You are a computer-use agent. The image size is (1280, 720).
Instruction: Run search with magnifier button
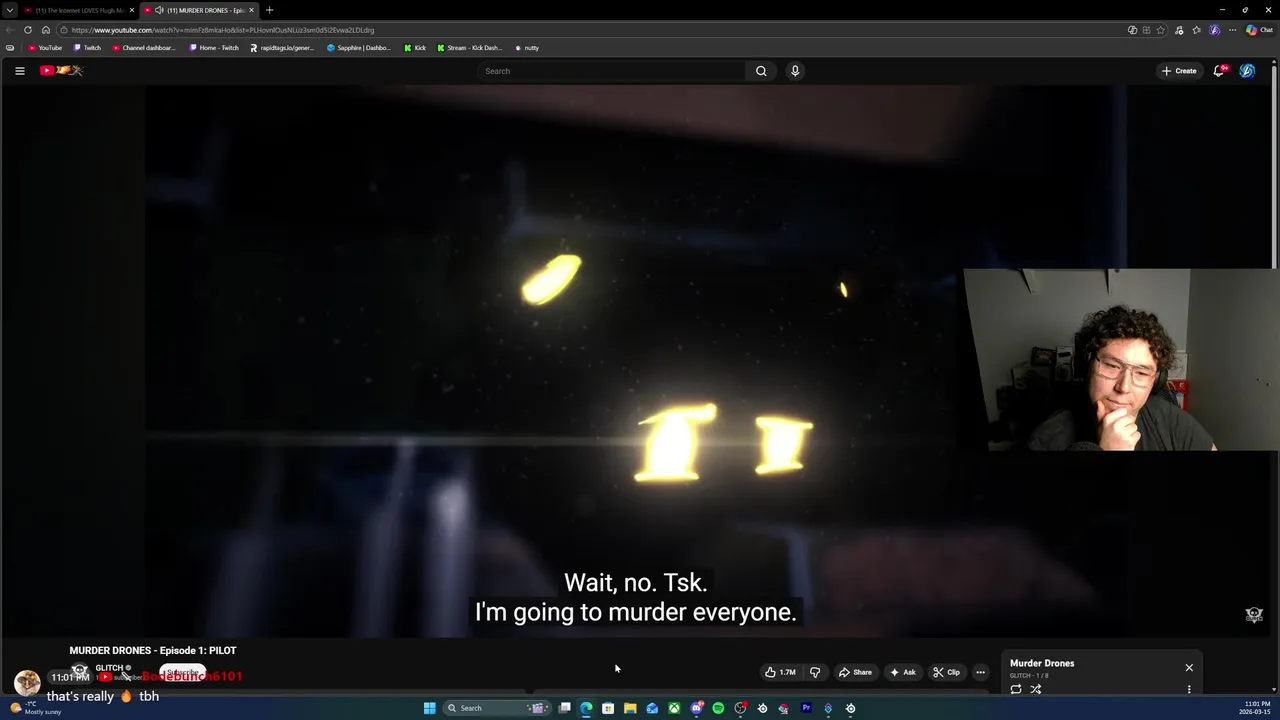[x=761, y=71]
